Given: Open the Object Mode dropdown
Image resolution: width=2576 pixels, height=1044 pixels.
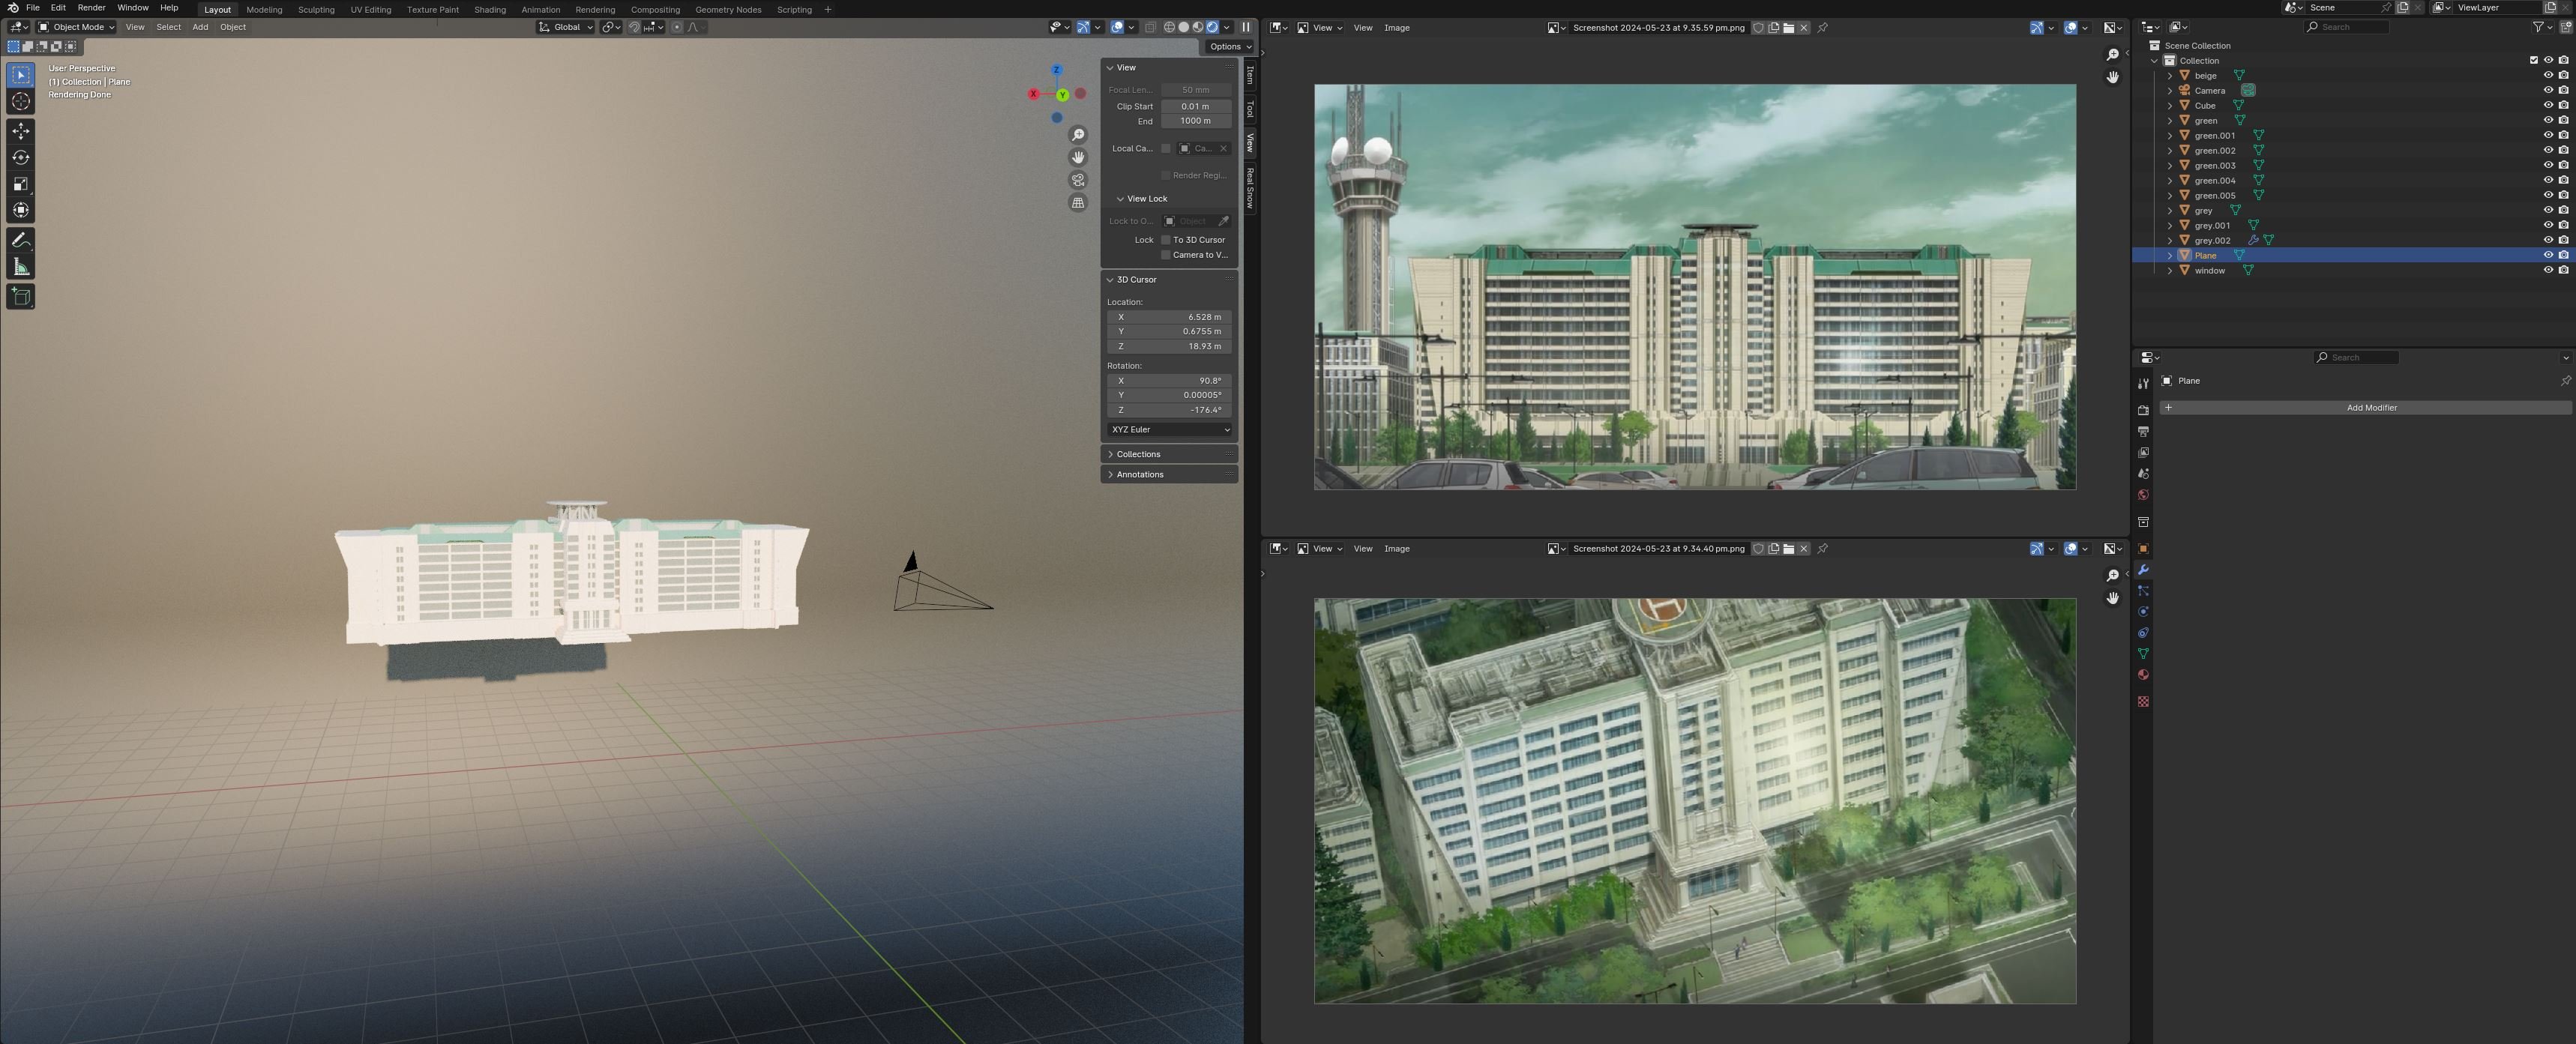Looking at the screenshot, I should click(76, 27).
